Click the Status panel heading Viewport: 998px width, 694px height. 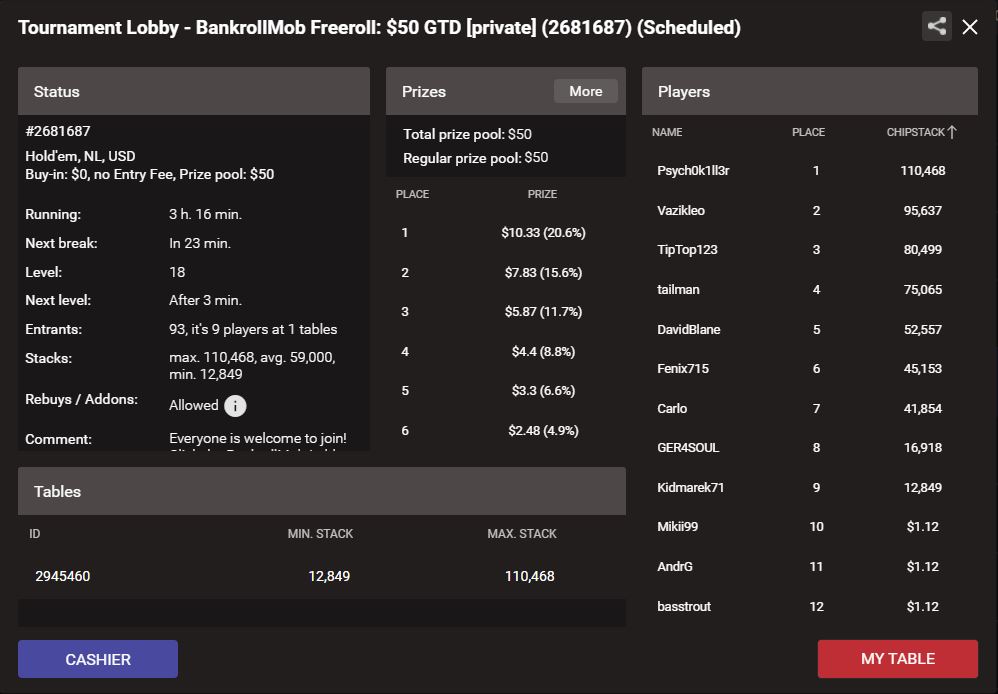coord(57,92)
